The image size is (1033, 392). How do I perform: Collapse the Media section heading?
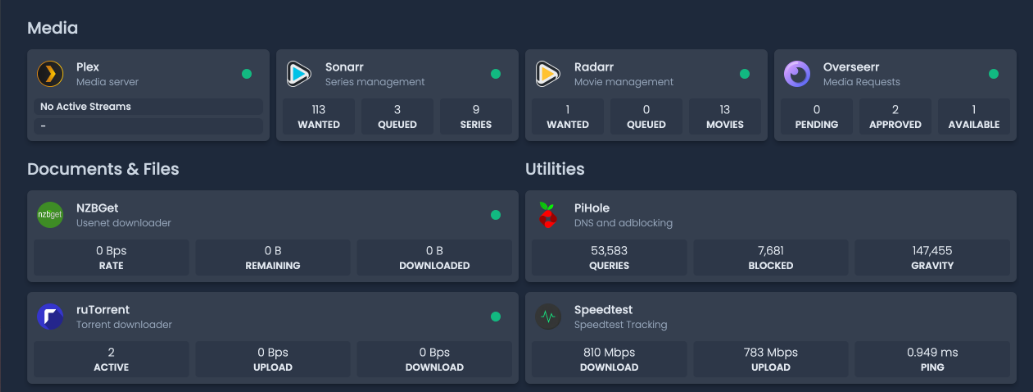tap(53, 28)
